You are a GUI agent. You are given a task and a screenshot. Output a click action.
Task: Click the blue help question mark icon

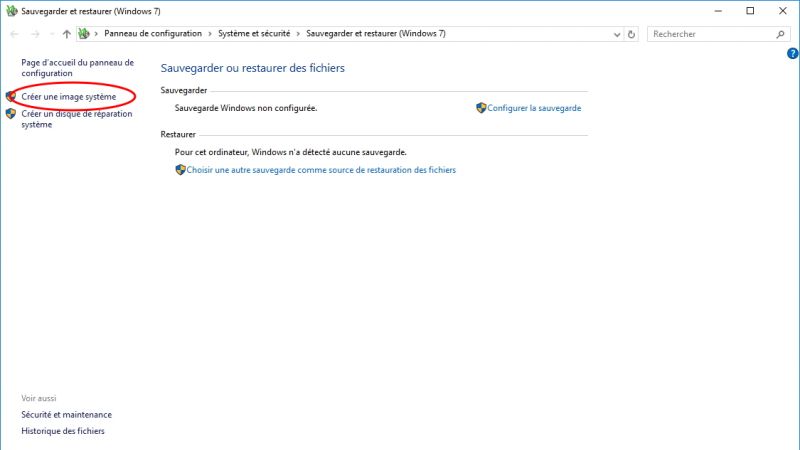792,53
